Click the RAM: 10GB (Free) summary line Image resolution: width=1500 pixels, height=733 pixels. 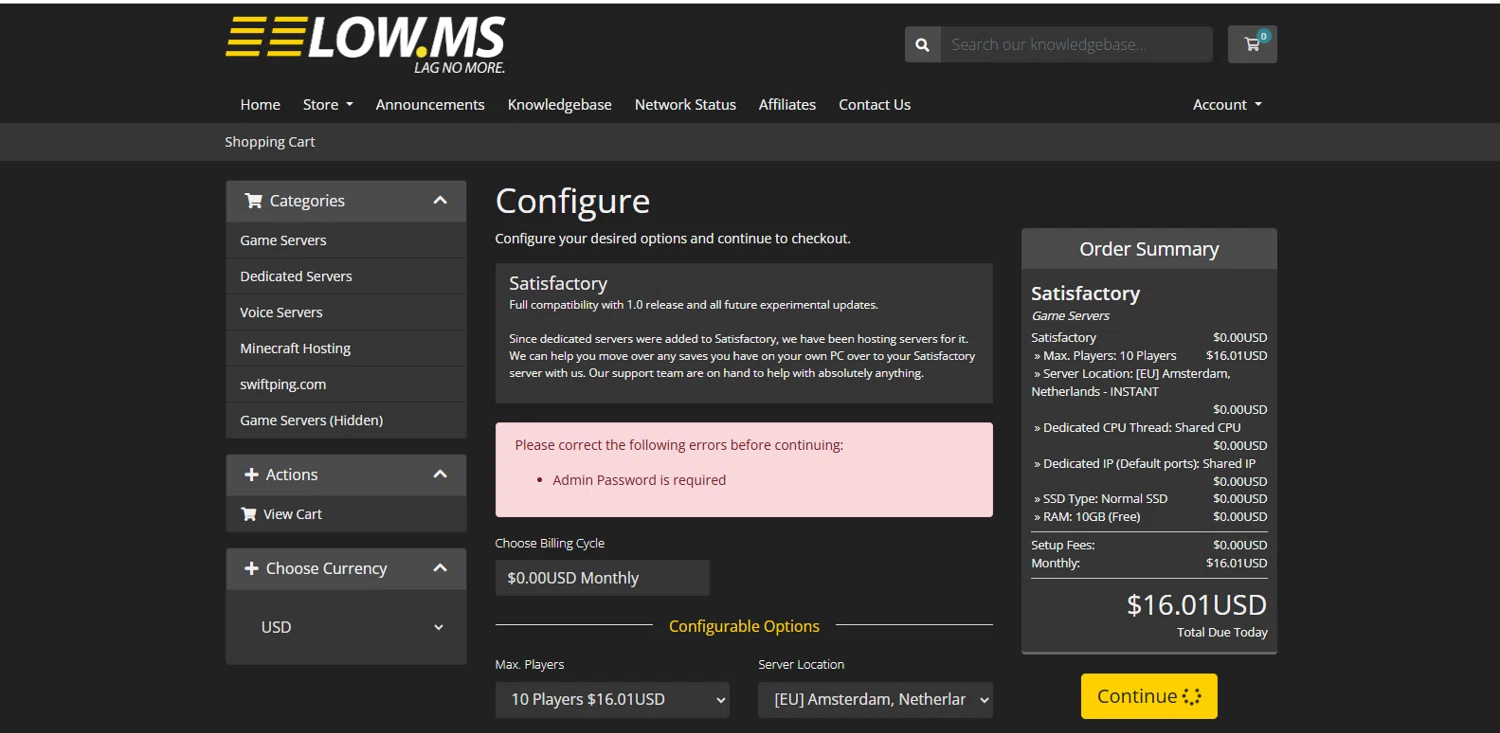point(1149,517)
